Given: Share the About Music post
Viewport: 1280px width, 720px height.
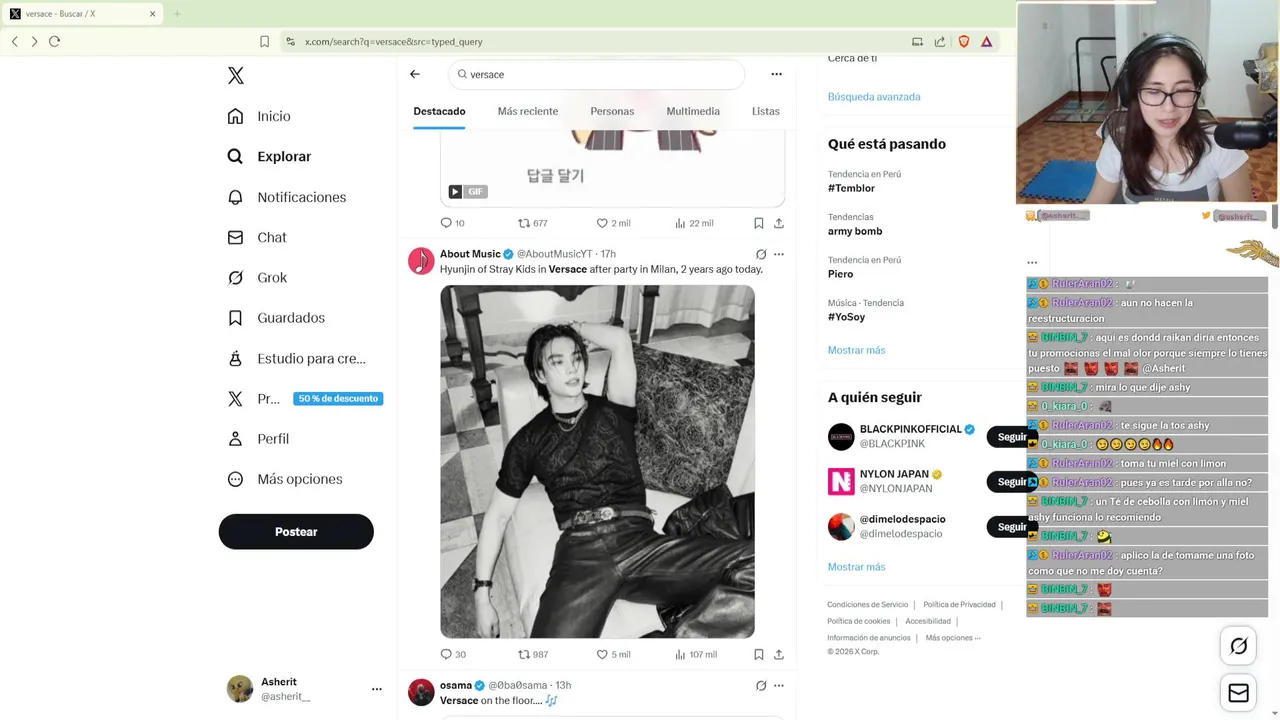Looking at the screenshot, I should (x=779, y=654).
